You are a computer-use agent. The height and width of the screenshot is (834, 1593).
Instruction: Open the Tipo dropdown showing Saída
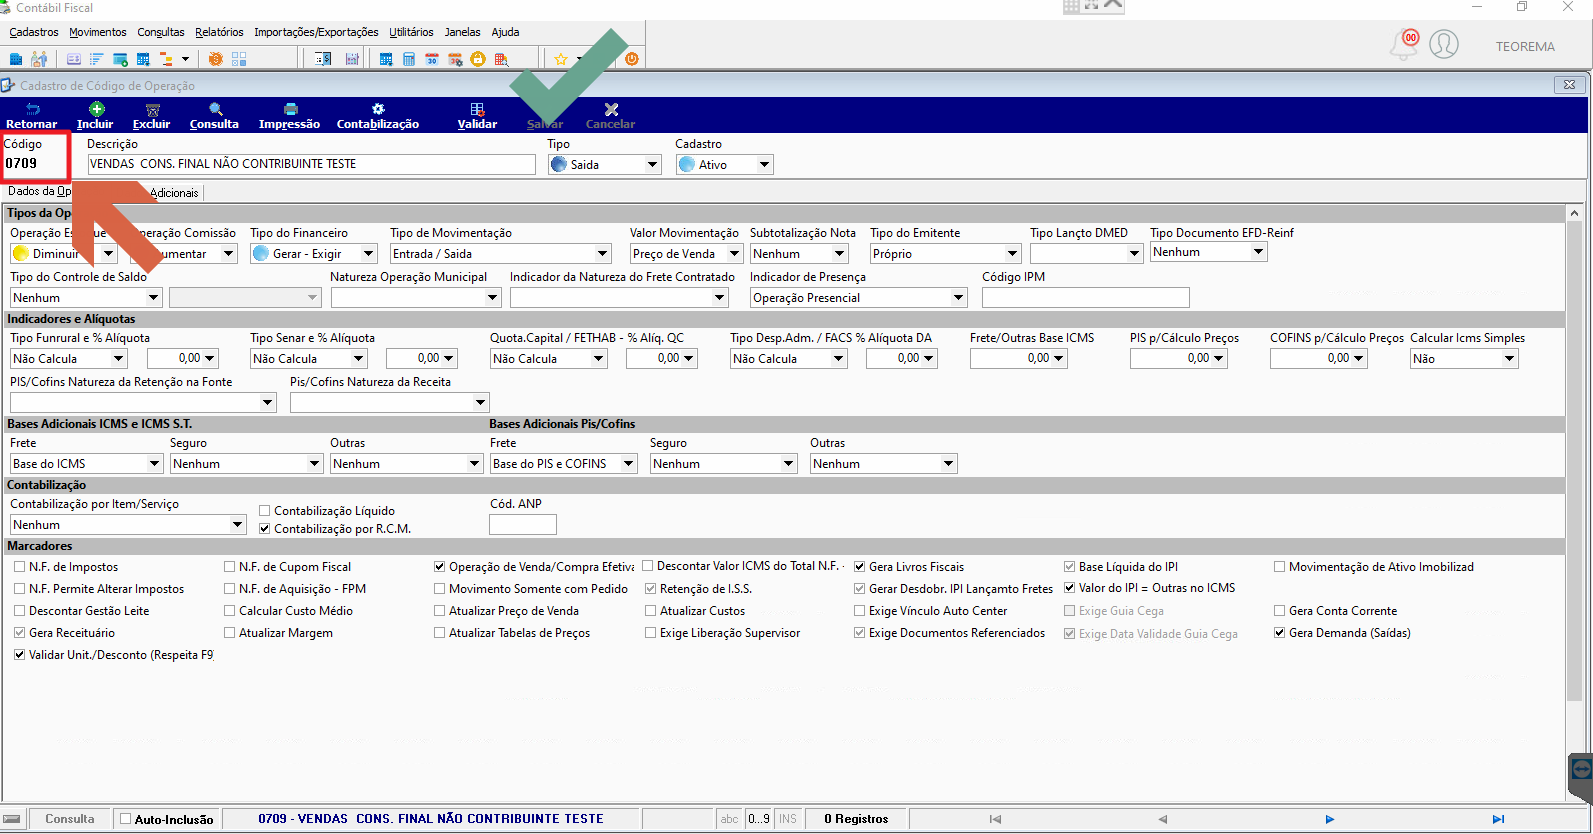tap(605, 165)
